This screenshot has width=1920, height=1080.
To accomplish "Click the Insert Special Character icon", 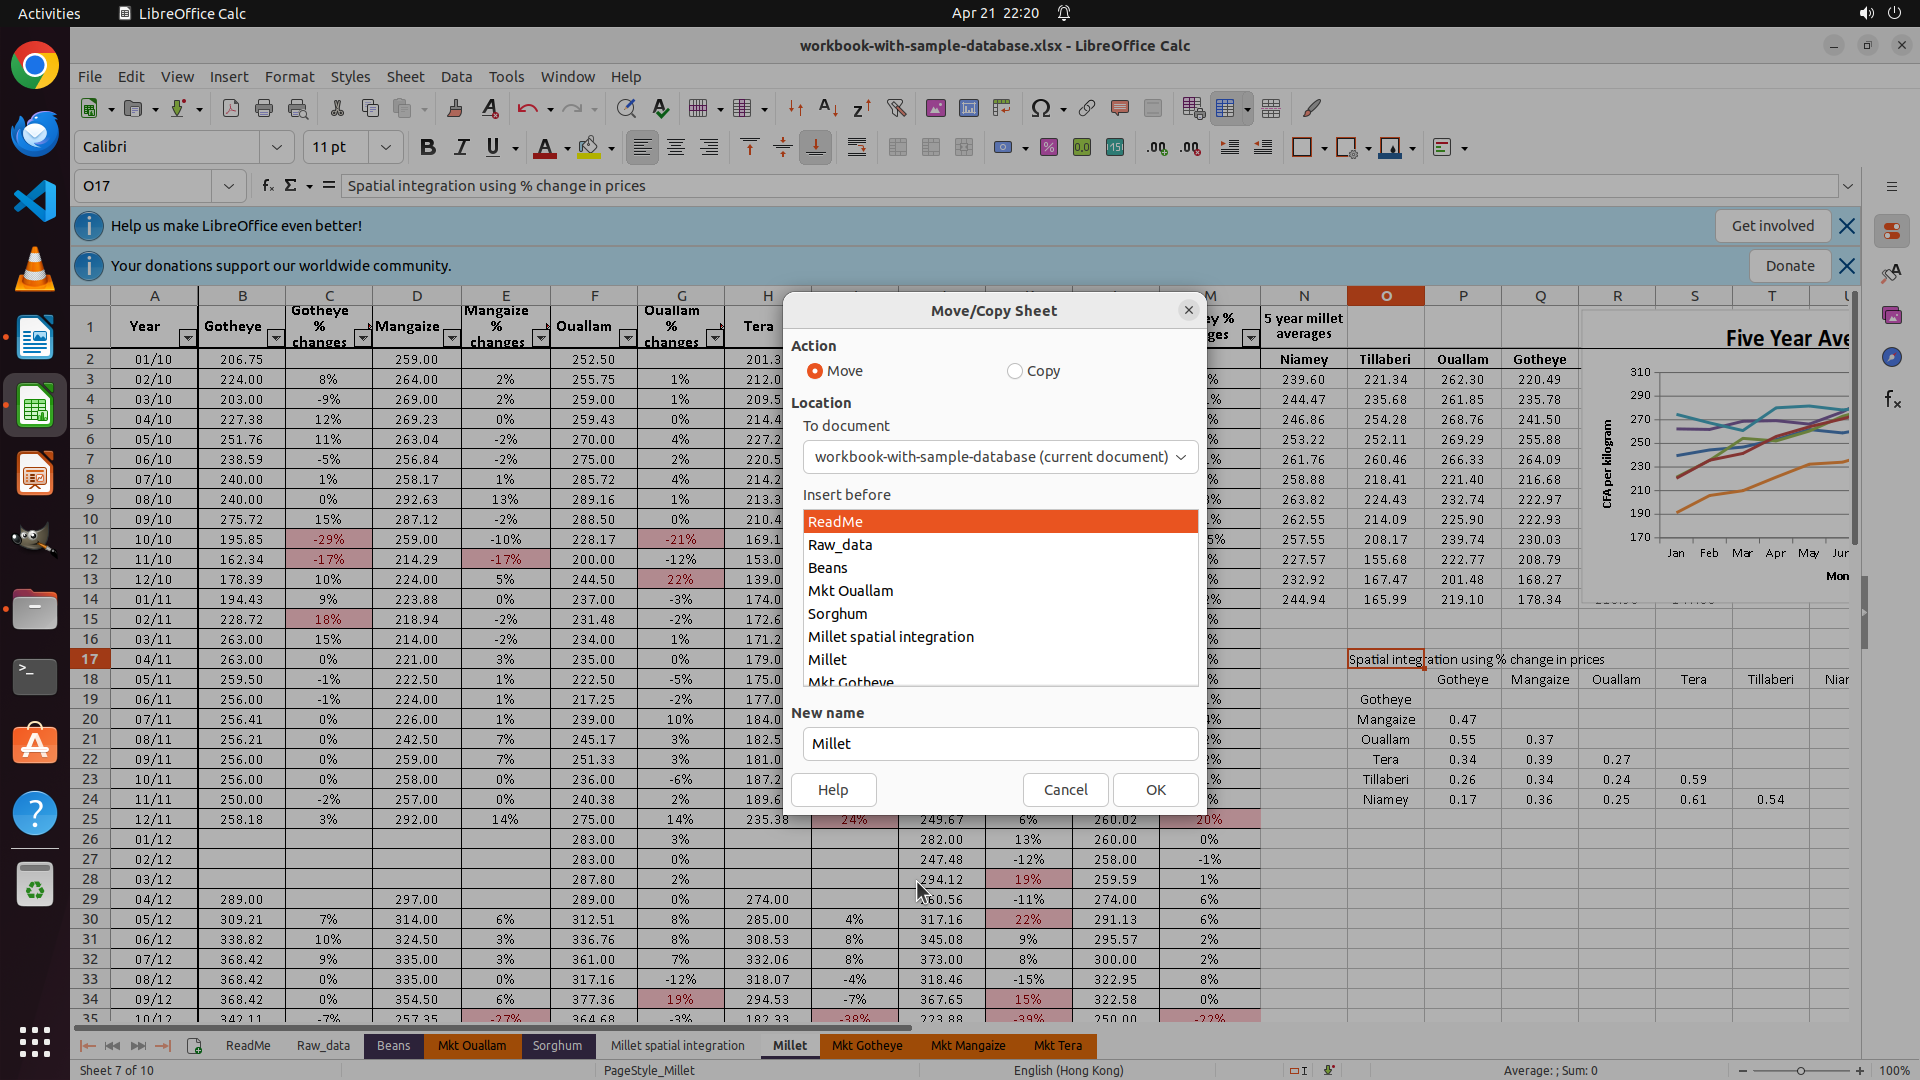I will (x=1040, y=108).
